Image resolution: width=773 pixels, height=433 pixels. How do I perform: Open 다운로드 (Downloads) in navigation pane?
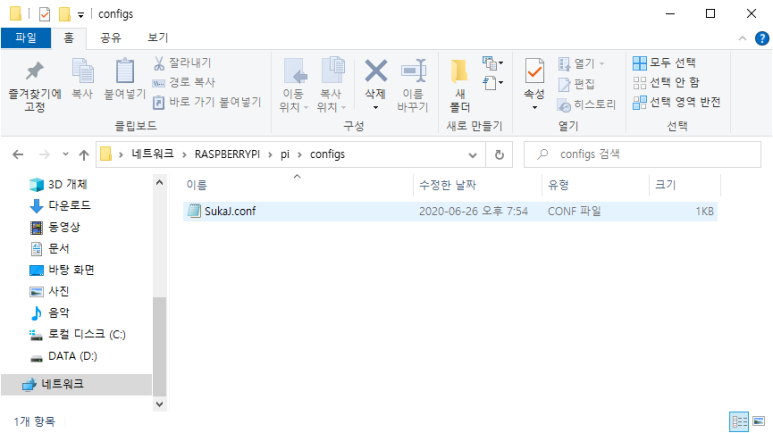coord(60,205)
